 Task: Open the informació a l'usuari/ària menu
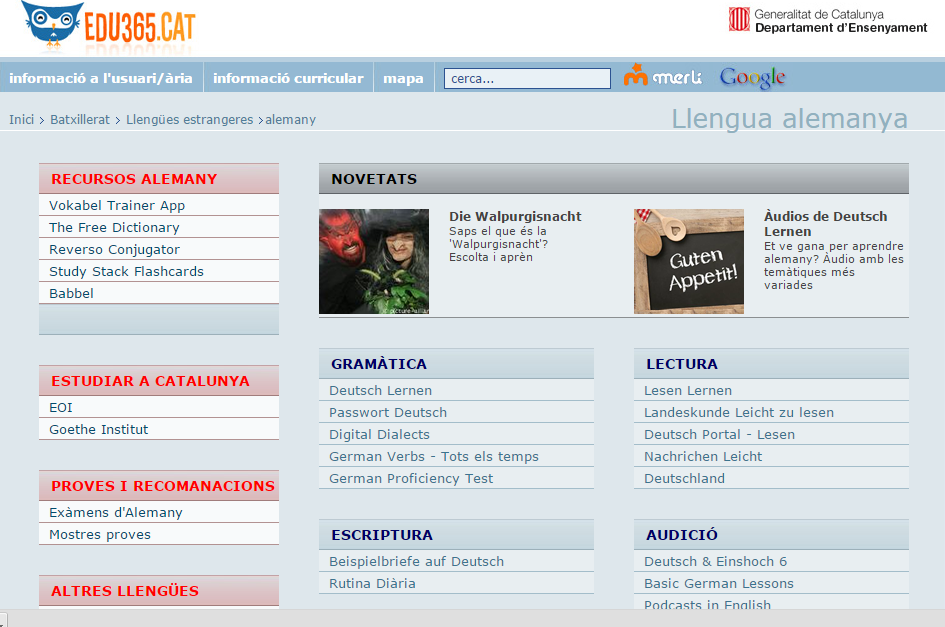click(101, 78)
